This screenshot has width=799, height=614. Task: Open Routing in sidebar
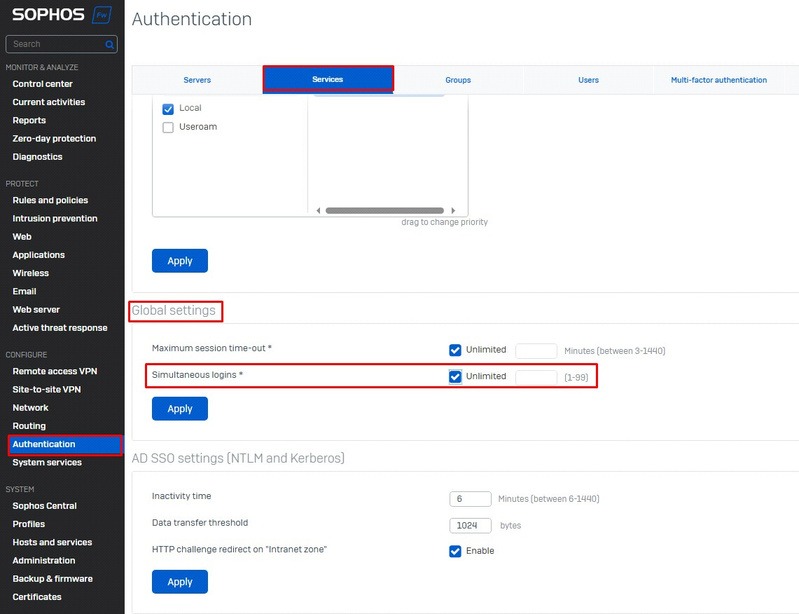(29, 426)
